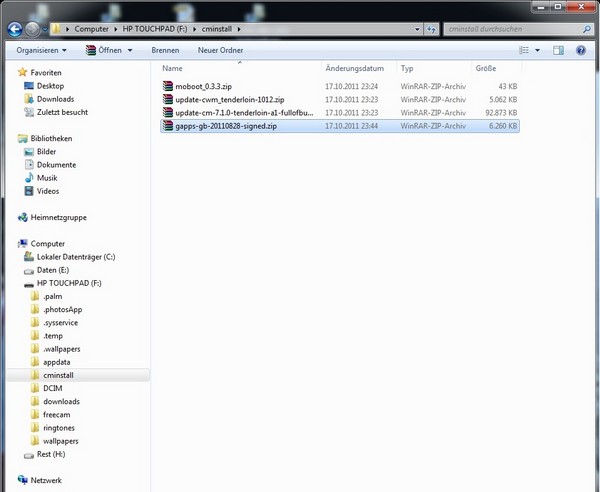Open Lokaler Datenträger (C:) drive
The height and width of the screenshot is (492, 600).
(76, 257)
